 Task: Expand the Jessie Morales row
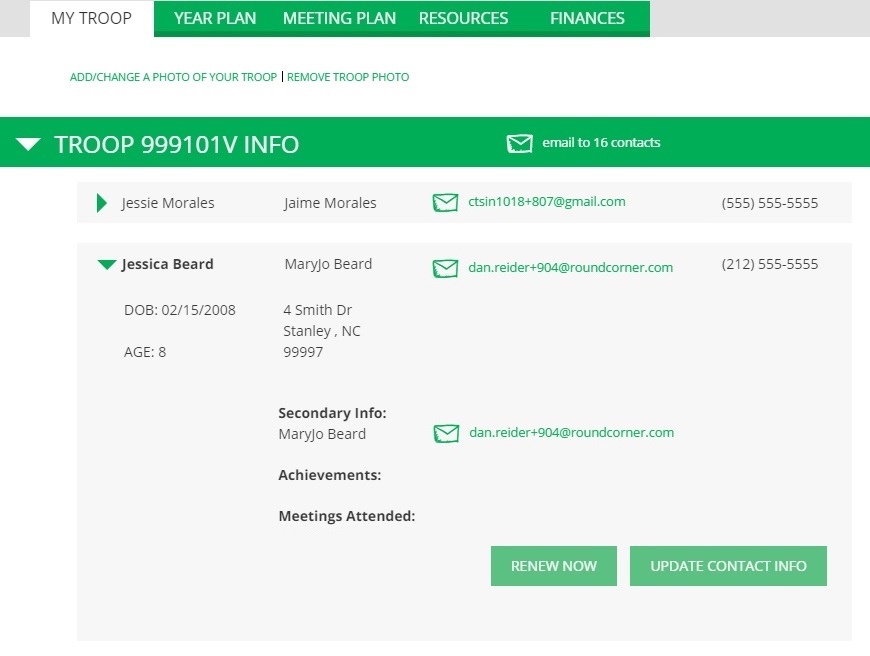102,203
